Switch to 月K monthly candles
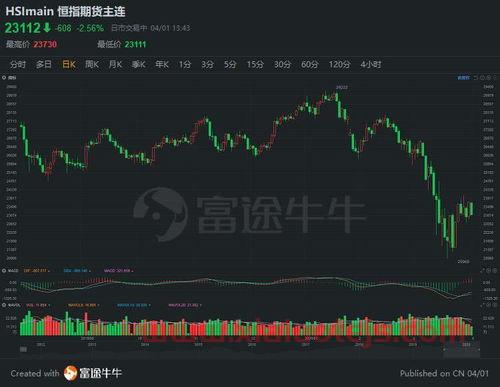 pos(115,64)
